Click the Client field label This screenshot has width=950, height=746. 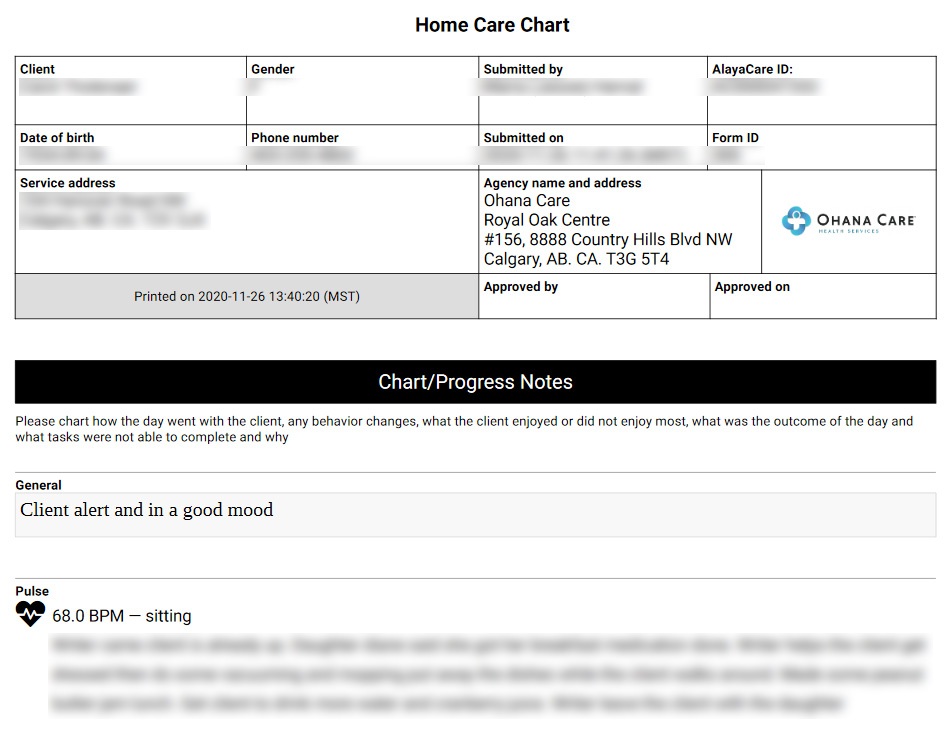tap(38, 69)
